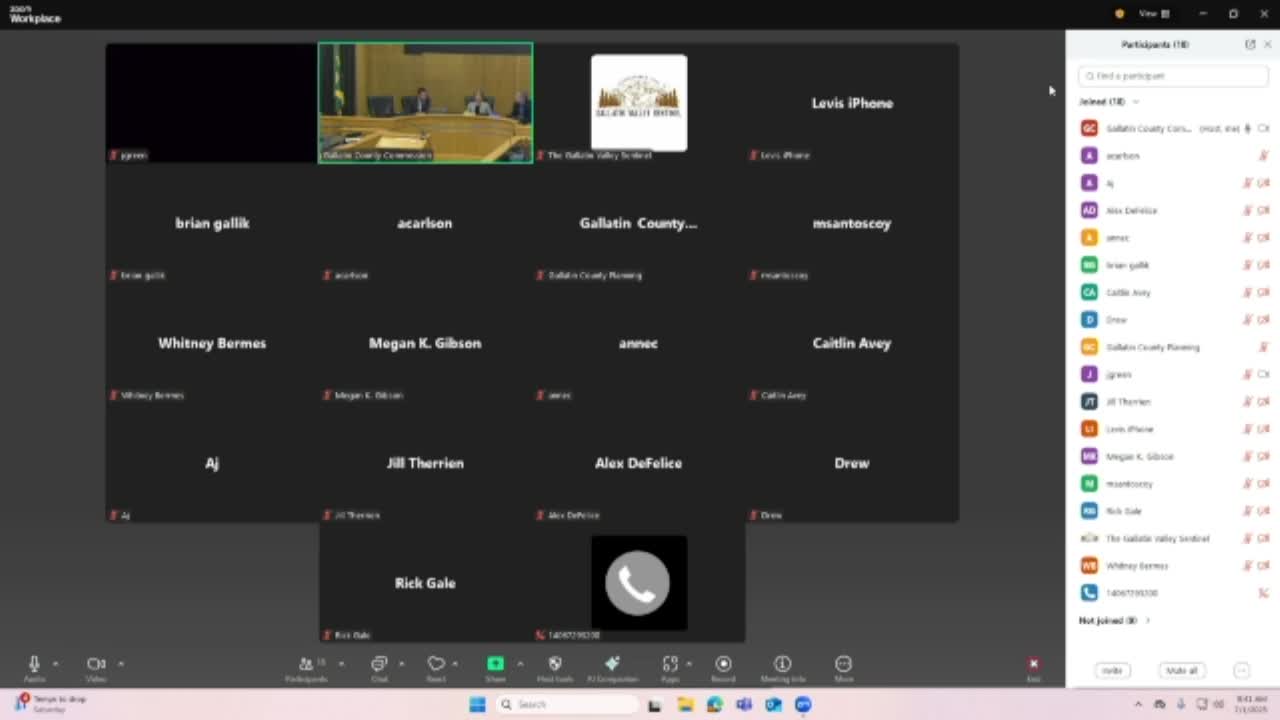Select the phone caller 14067299200 tile

pyautogui.click(x=639, y=583)
